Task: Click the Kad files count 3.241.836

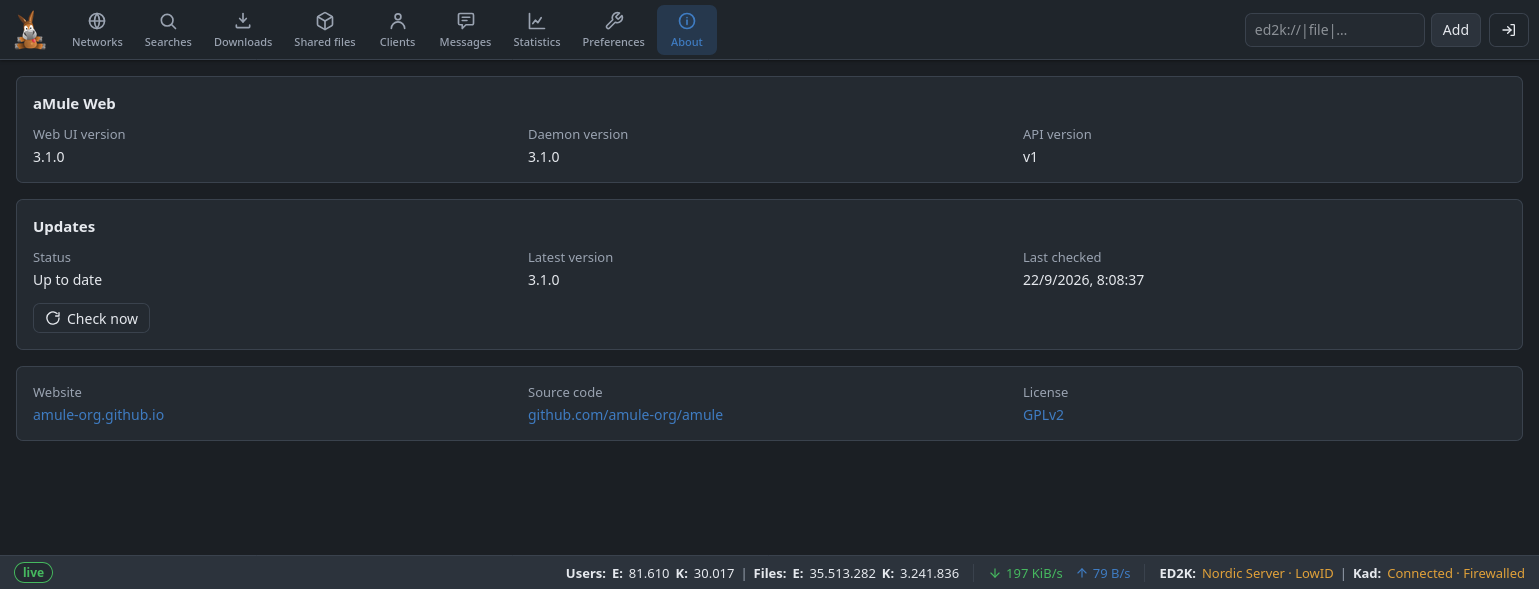Action: click(929, 573)
